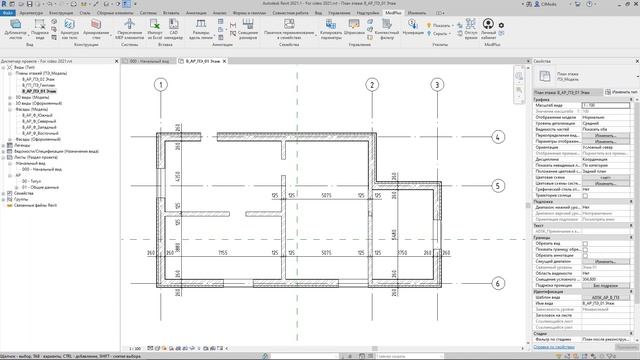Screen dimensions: 640x360
Task: Expand 3D виды (Модель) node
Action: tap(10, 98)
